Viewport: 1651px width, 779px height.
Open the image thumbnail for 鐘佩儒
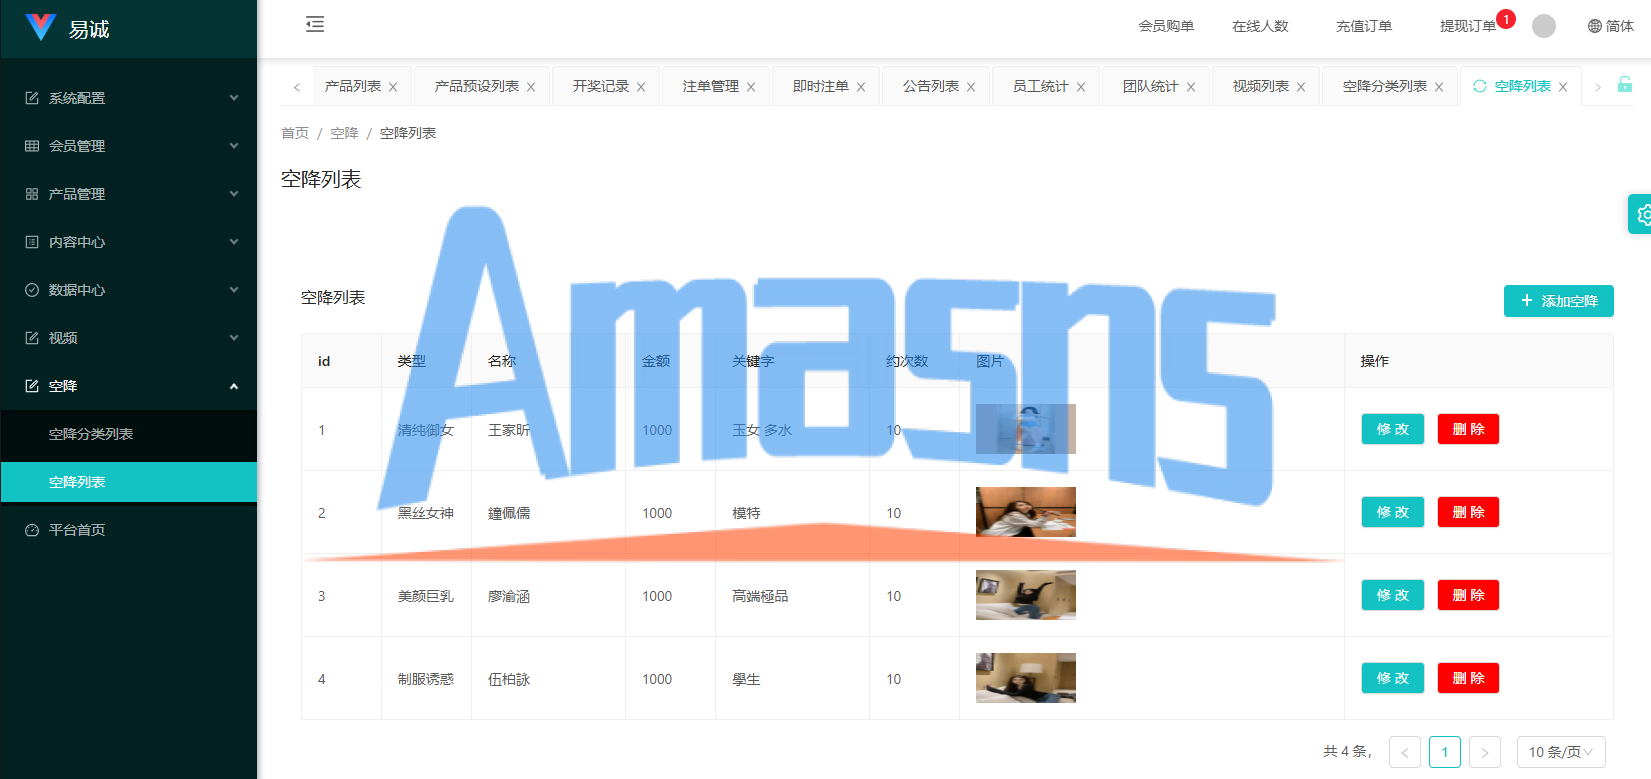click(x=1026, y=512)
